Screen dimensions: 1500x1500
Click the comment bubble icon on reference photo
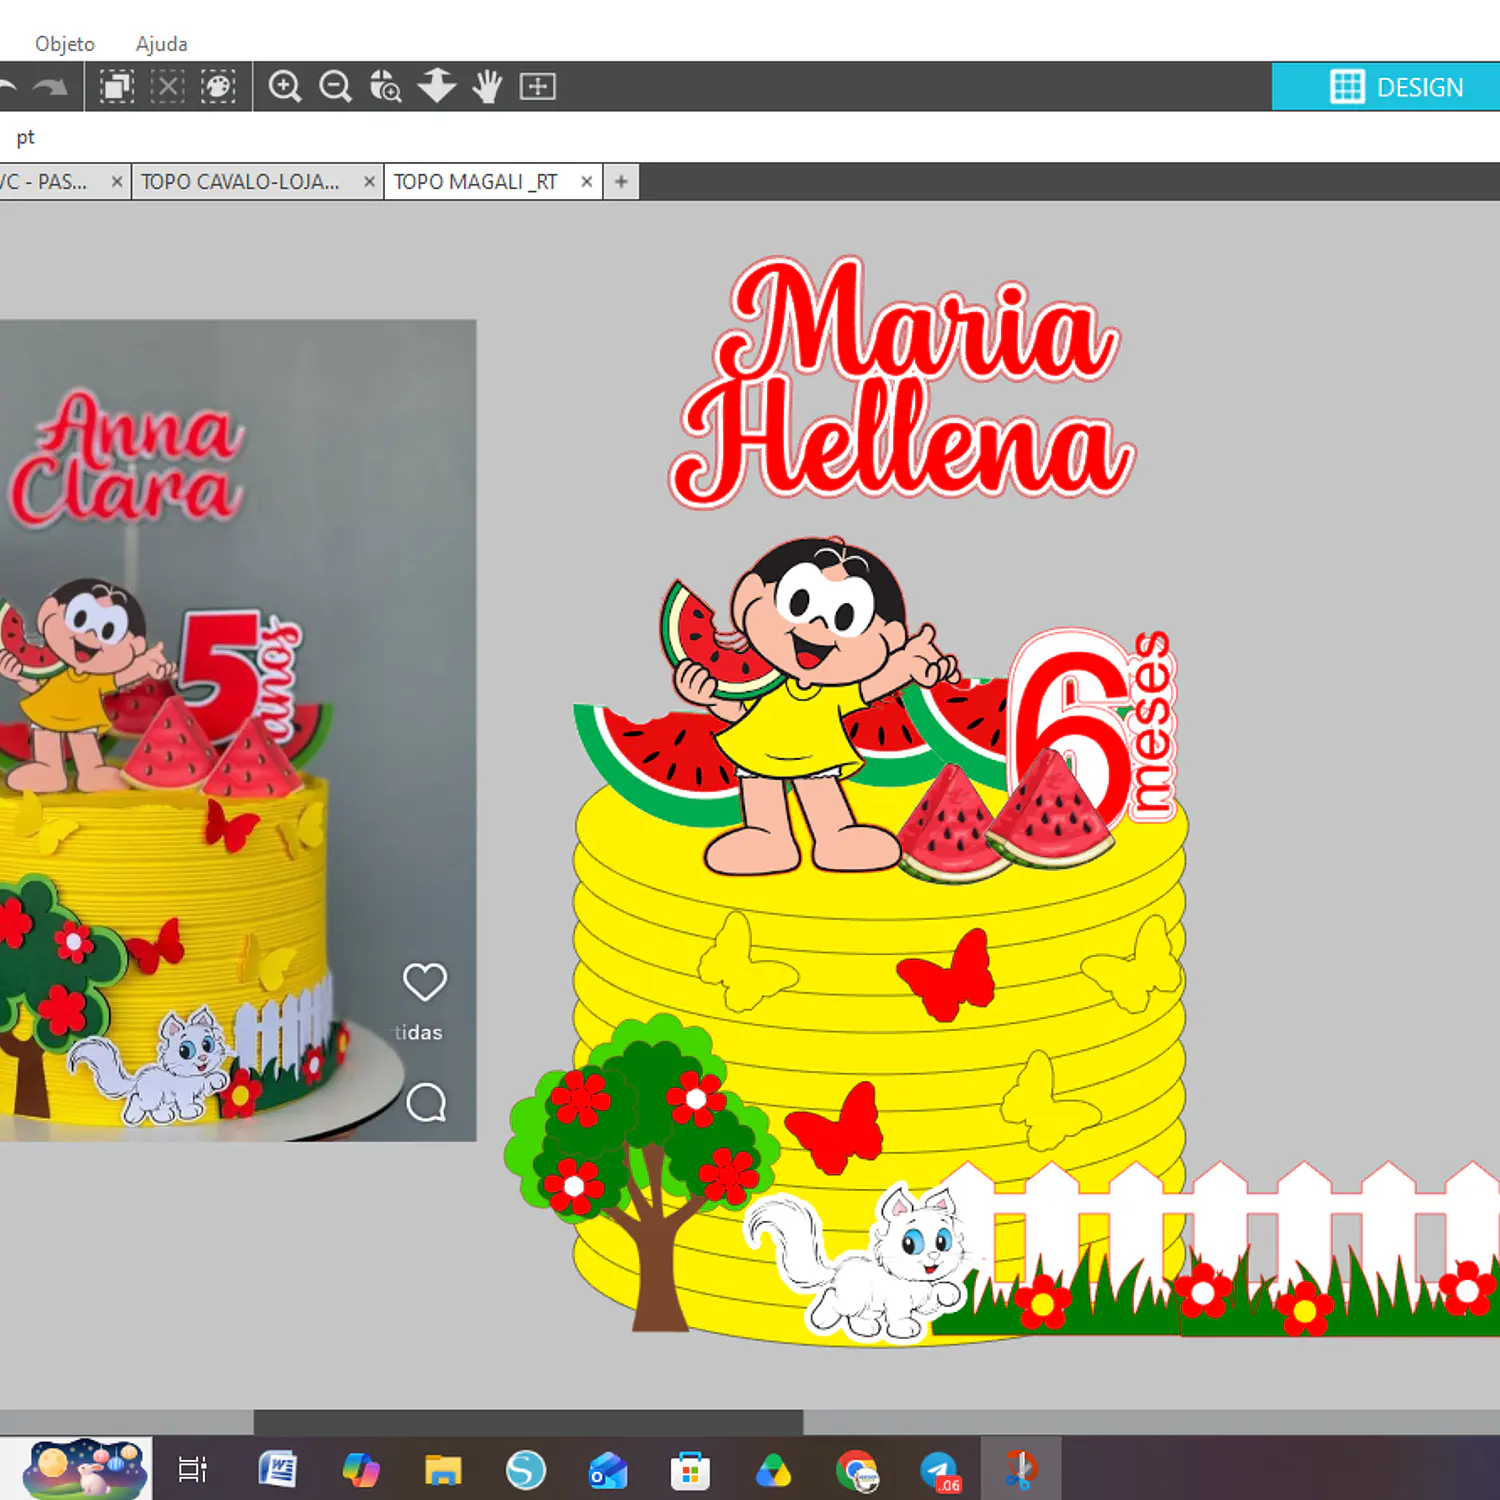[426, 1103]
